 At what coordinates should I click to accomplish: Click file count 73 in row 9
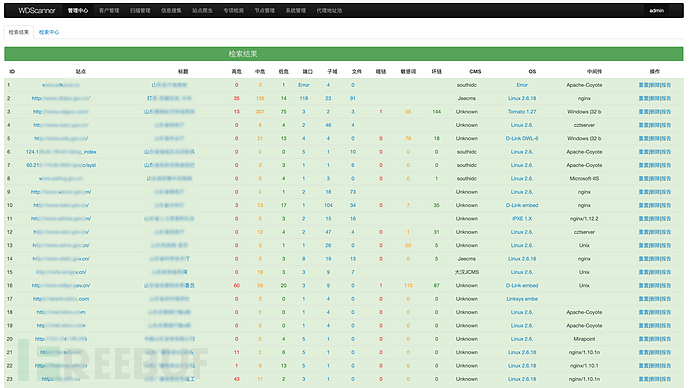point(353,192)
